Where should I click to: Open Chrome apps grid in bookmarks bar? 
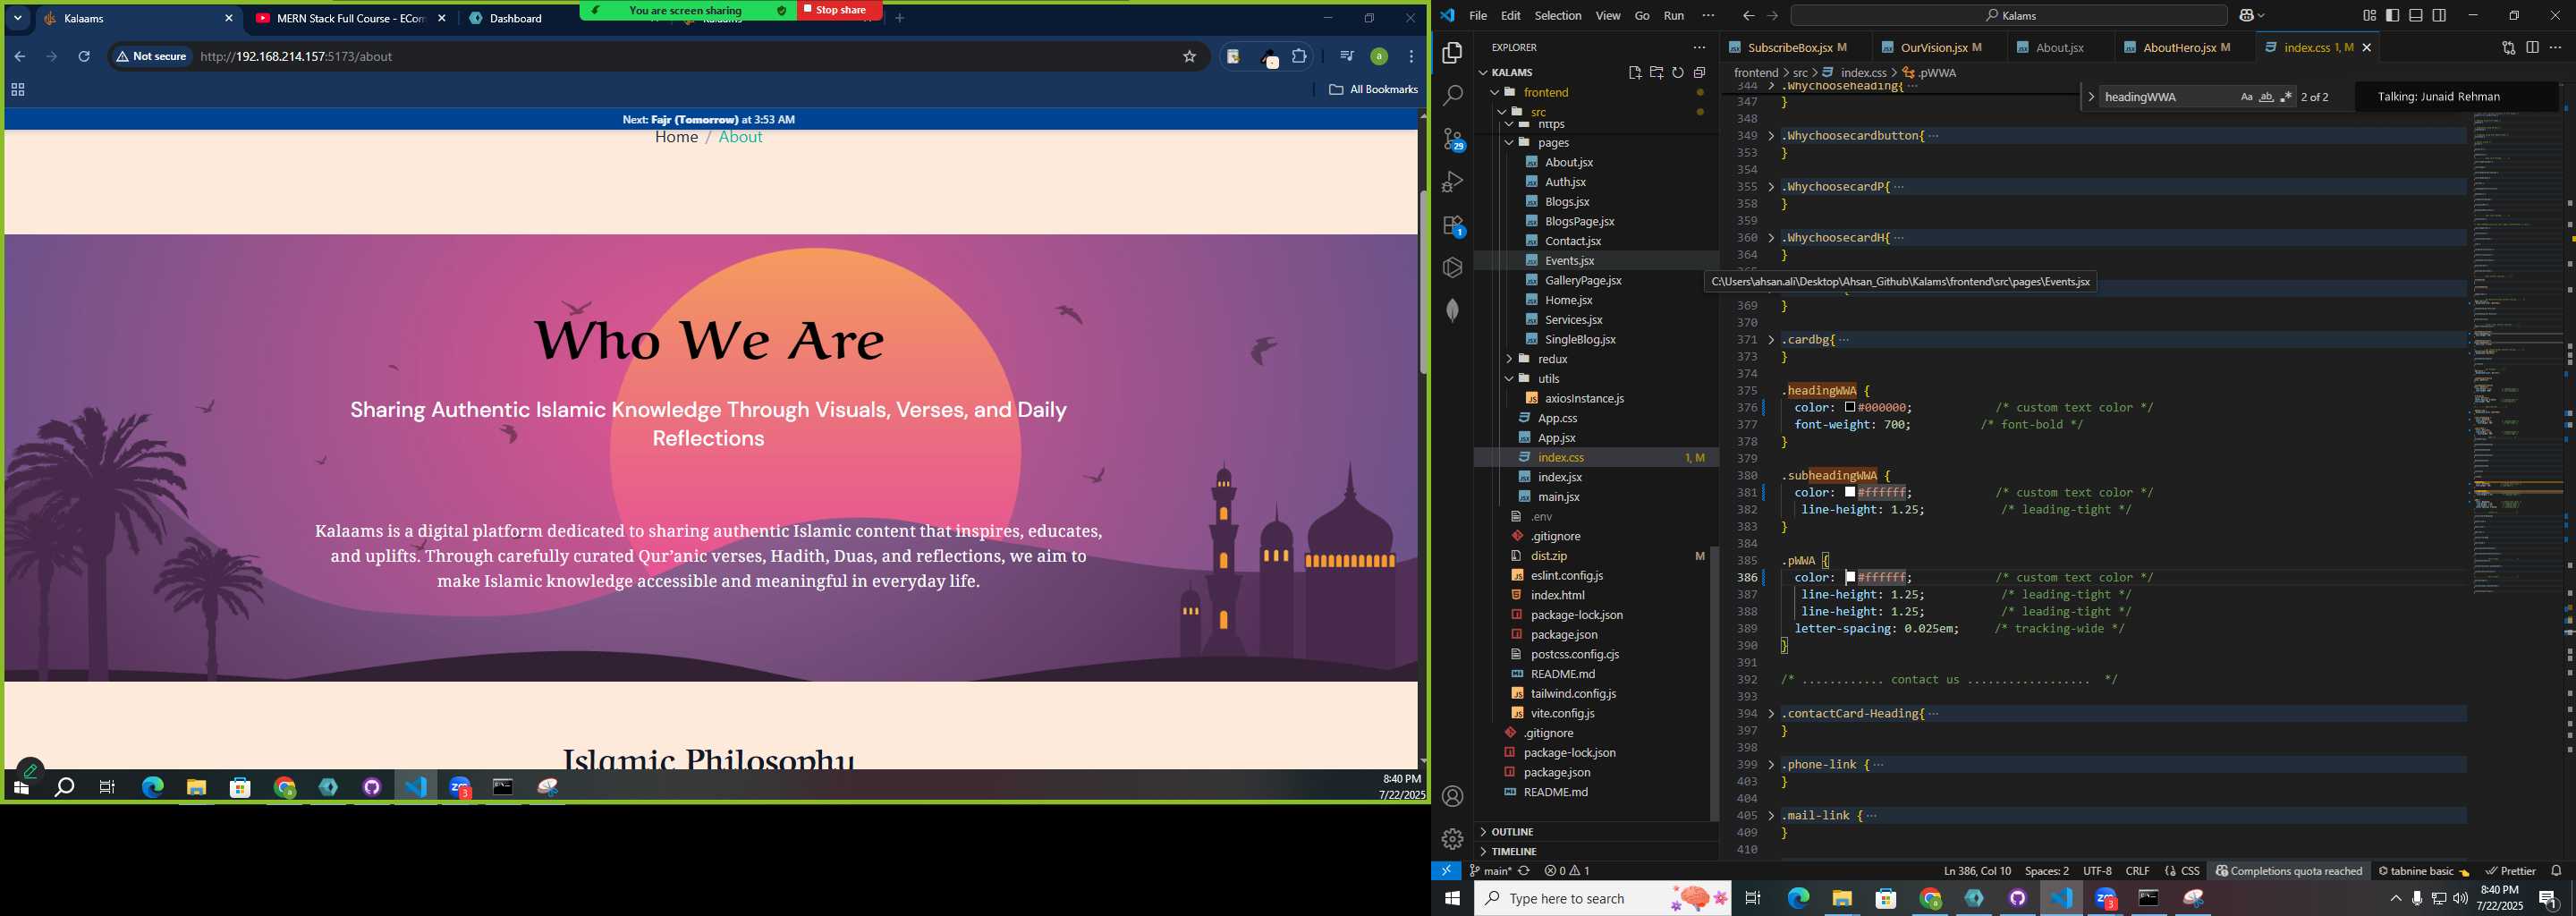(17, 90)
